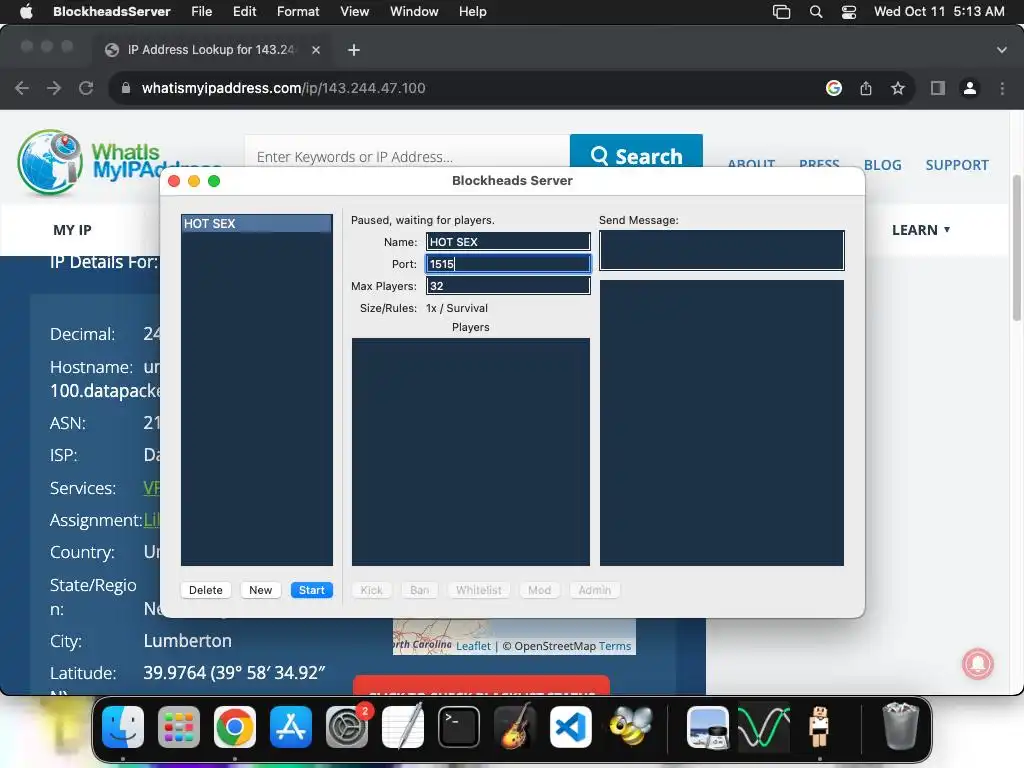Click the WhatIsMyIPAddress globe logo
Viewport: 1024px width, 768px height.
click(x=50, y=162)
